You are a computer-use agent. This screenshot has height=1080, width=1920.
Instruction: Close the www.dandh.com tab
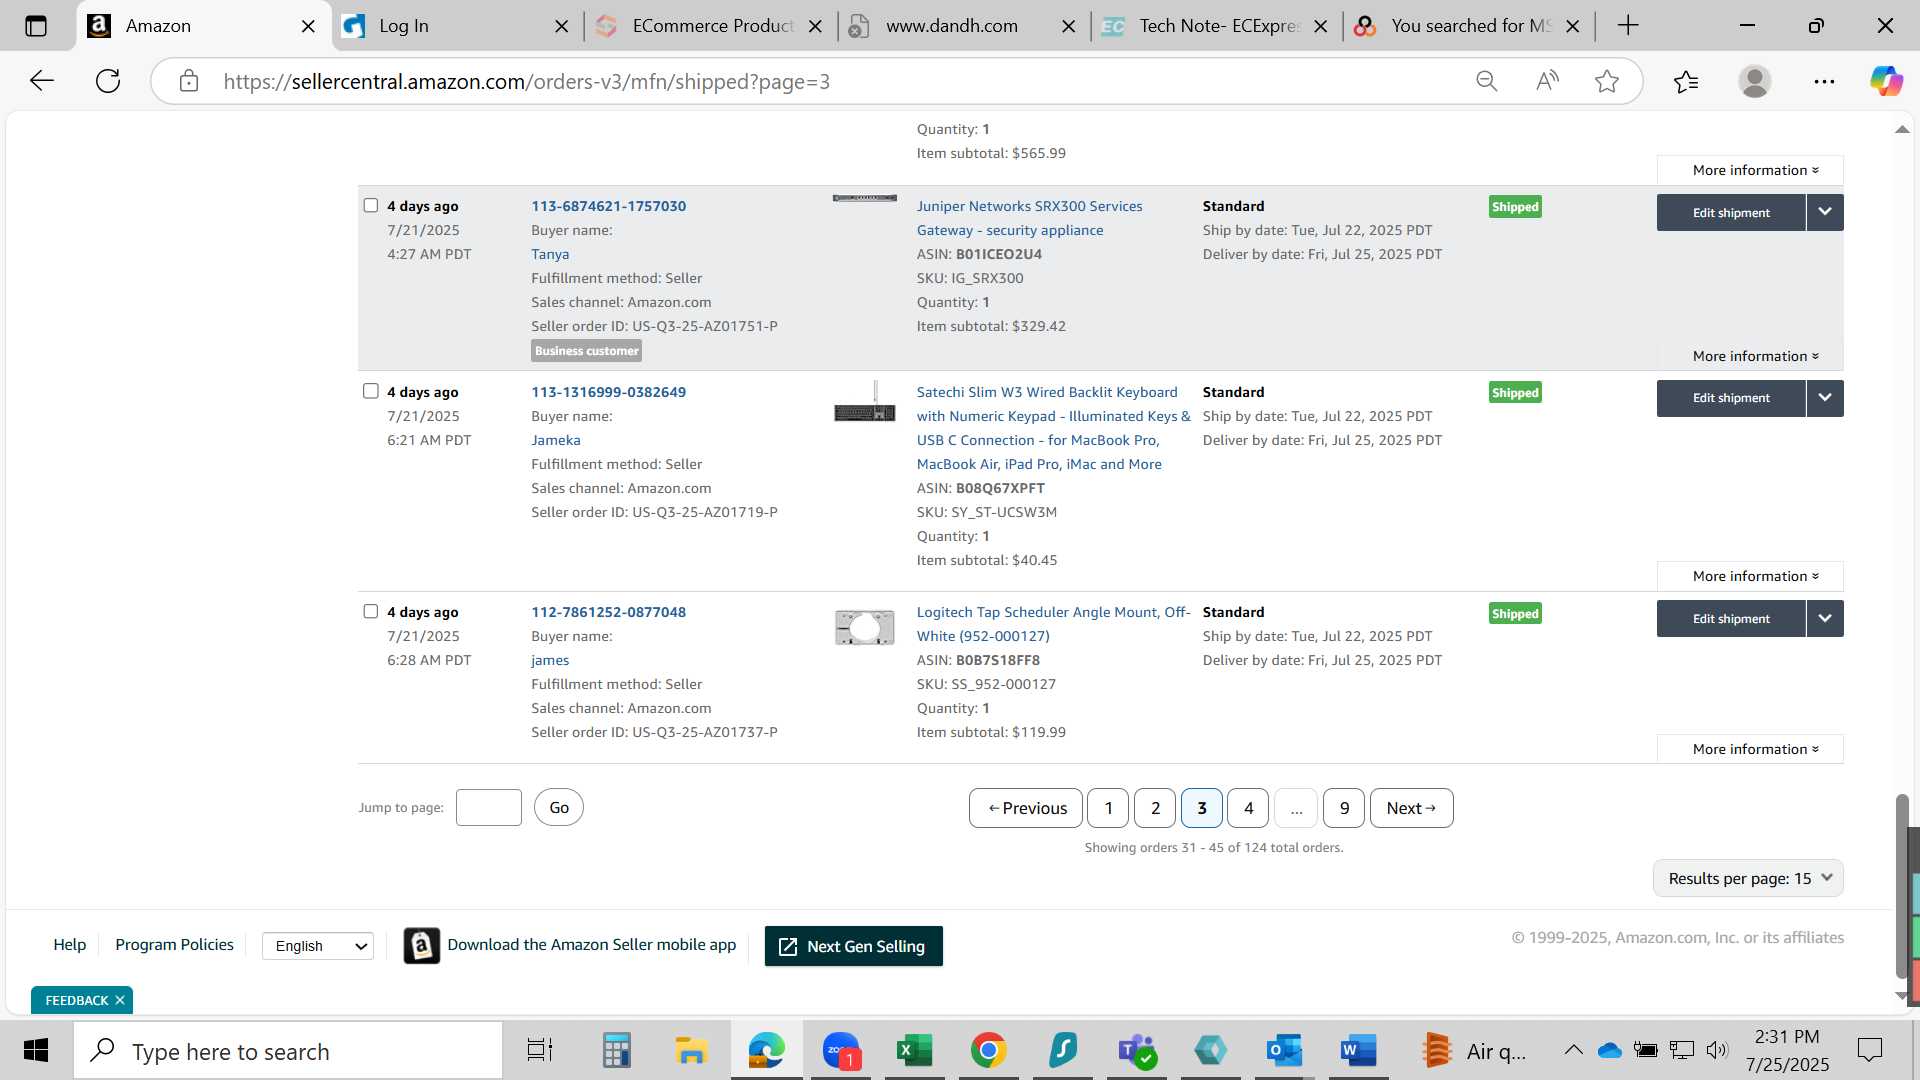[1068, 26]
